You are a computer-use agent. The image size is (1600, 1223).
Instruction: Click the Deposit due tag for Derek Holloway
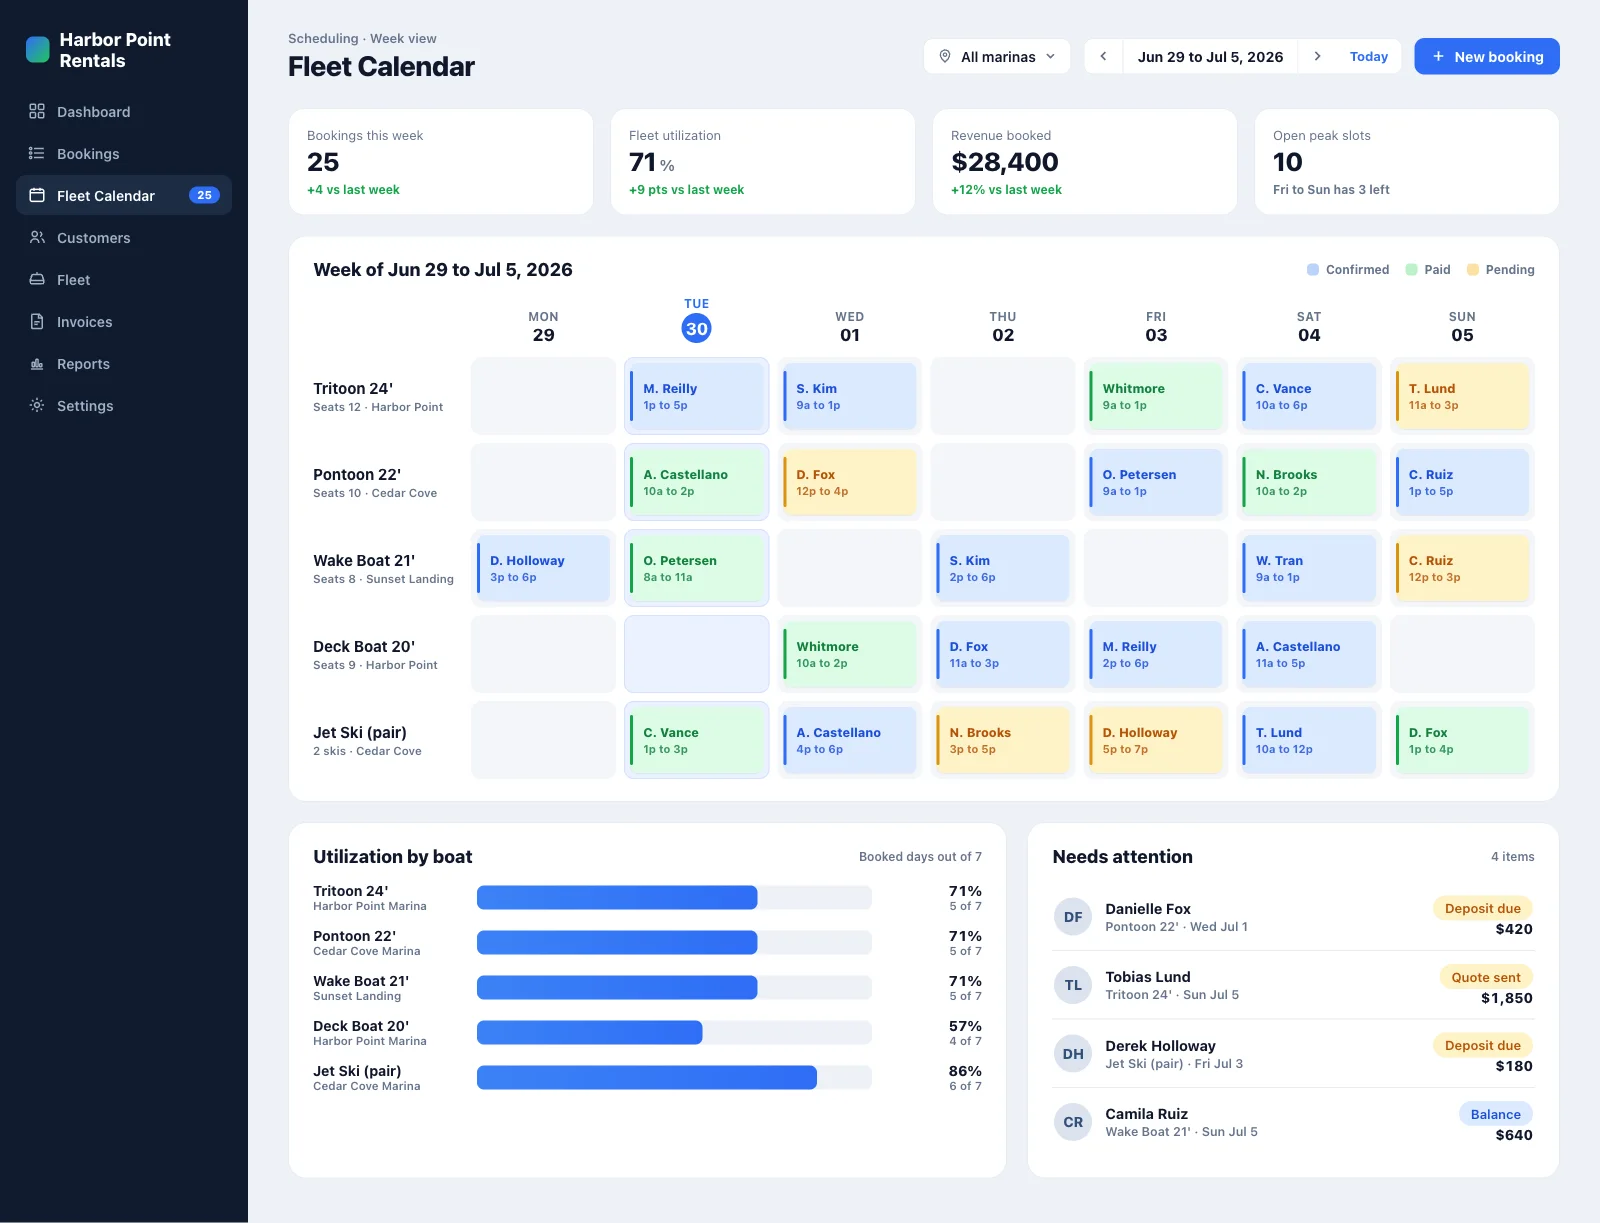(1482, 1045)
